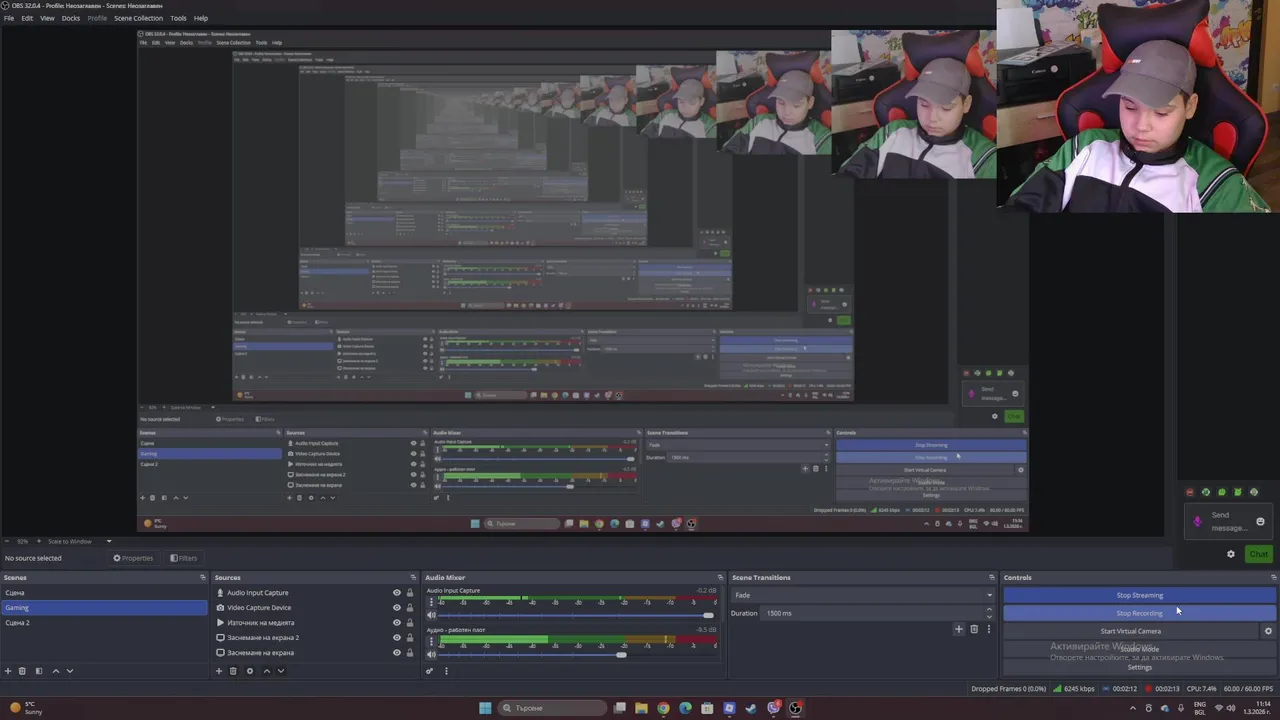Mute Аудио - работен плот in mixer
This screenshot has width=1280, height=720.
[432, 654]
